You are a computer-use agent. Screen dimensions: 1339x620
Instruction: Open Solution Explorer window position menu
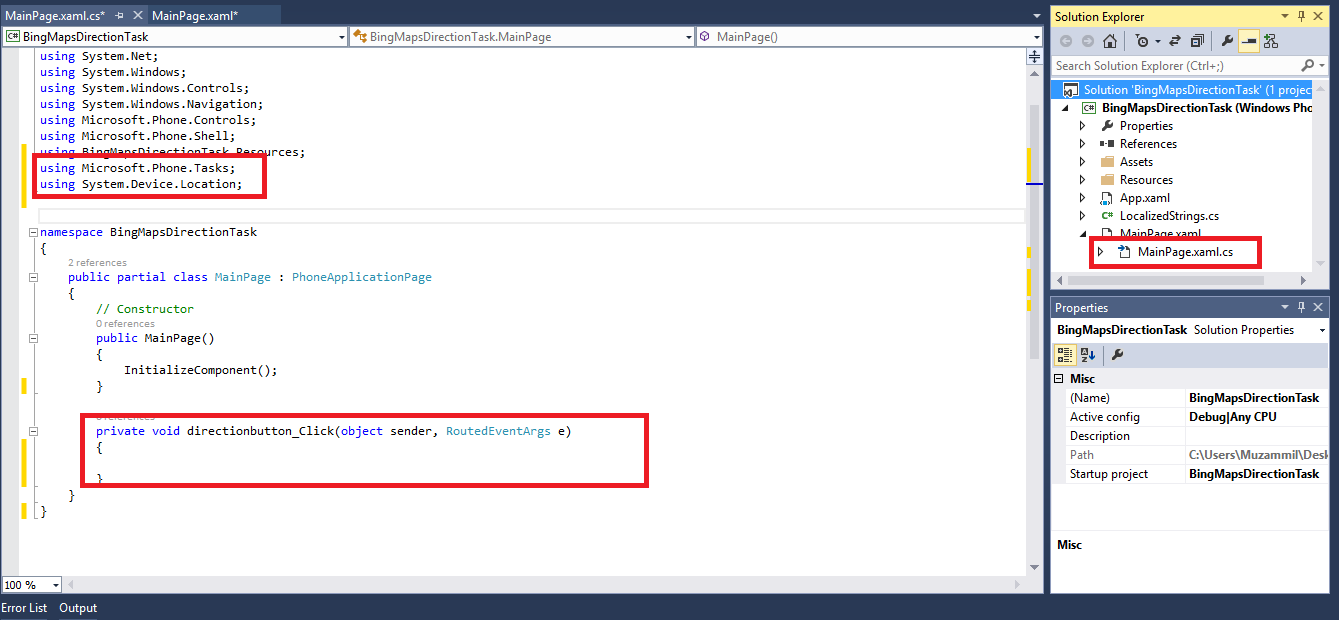[1285, 16]
